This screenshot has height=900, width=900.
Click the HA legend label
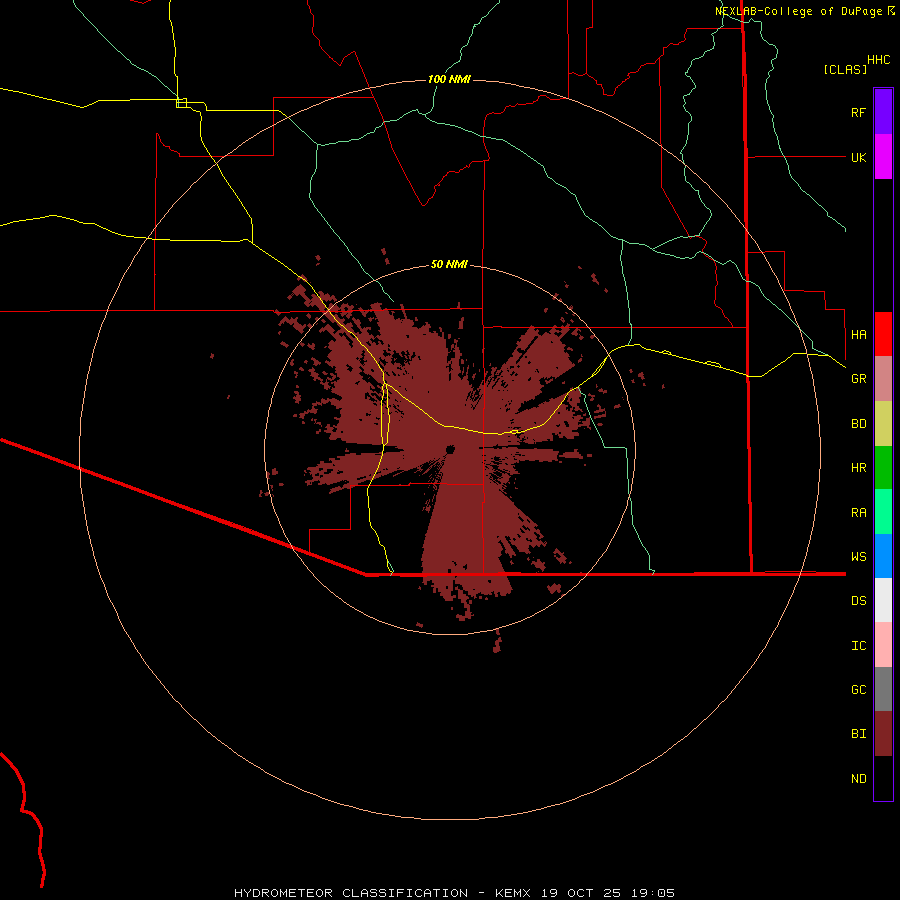pos(858,335)
